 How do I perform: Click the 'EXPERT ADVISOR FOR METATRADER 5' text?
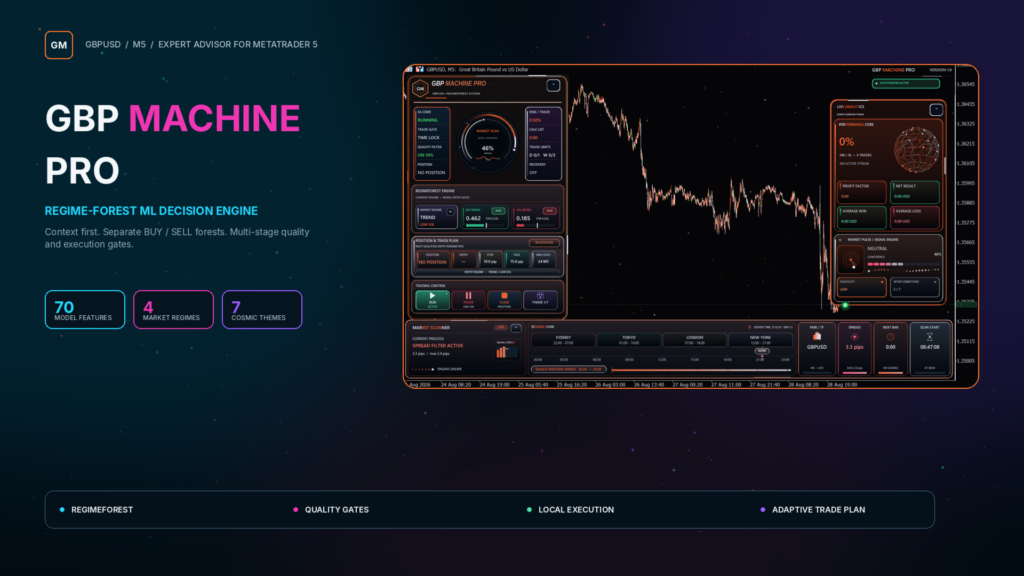(238, 44)
